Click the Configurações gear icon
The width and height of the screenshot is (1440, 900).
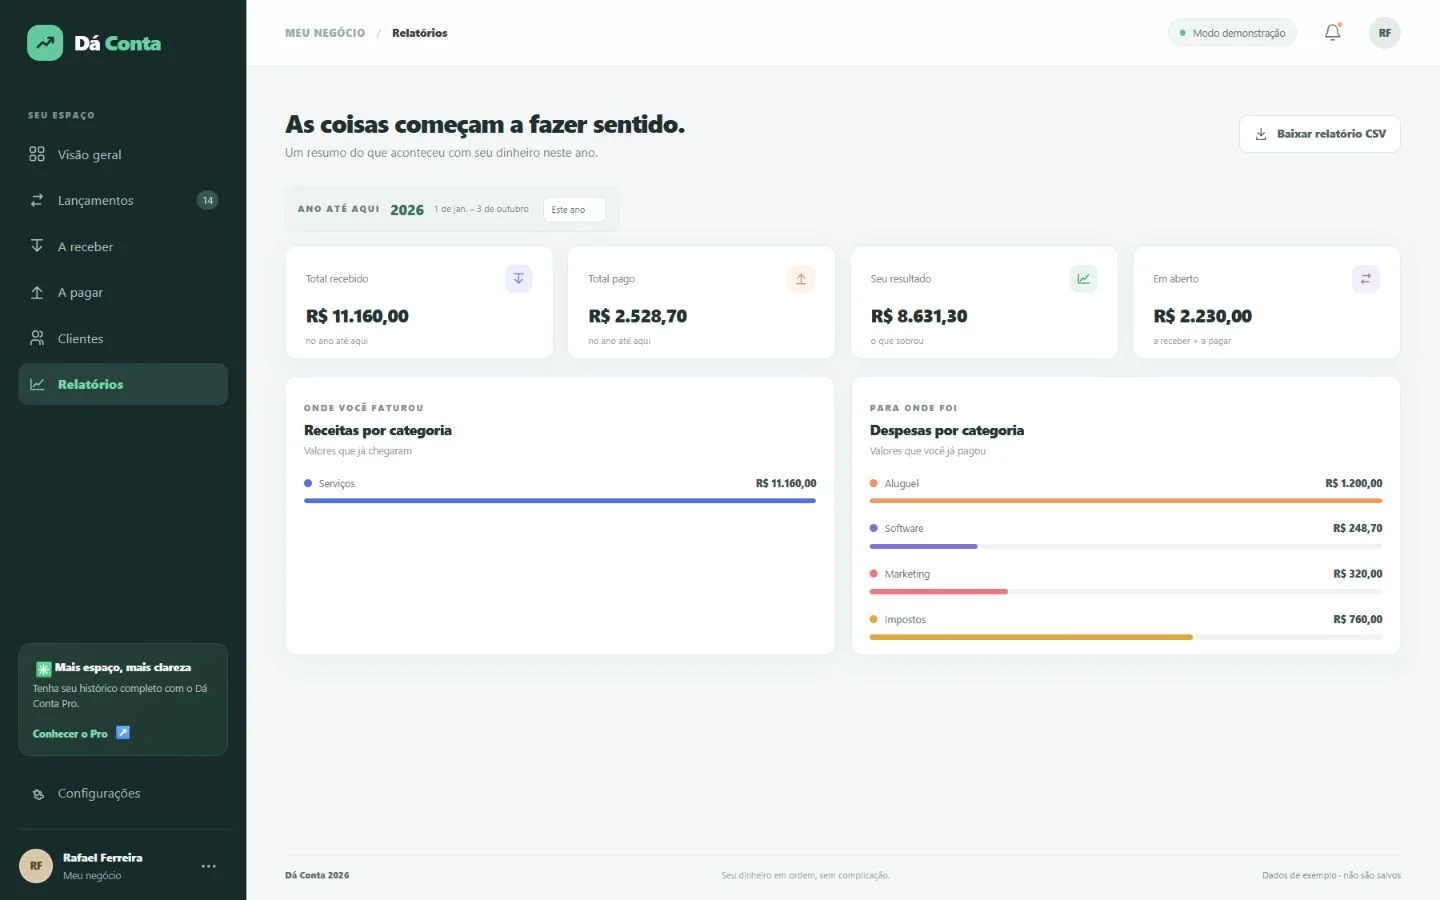38,794
